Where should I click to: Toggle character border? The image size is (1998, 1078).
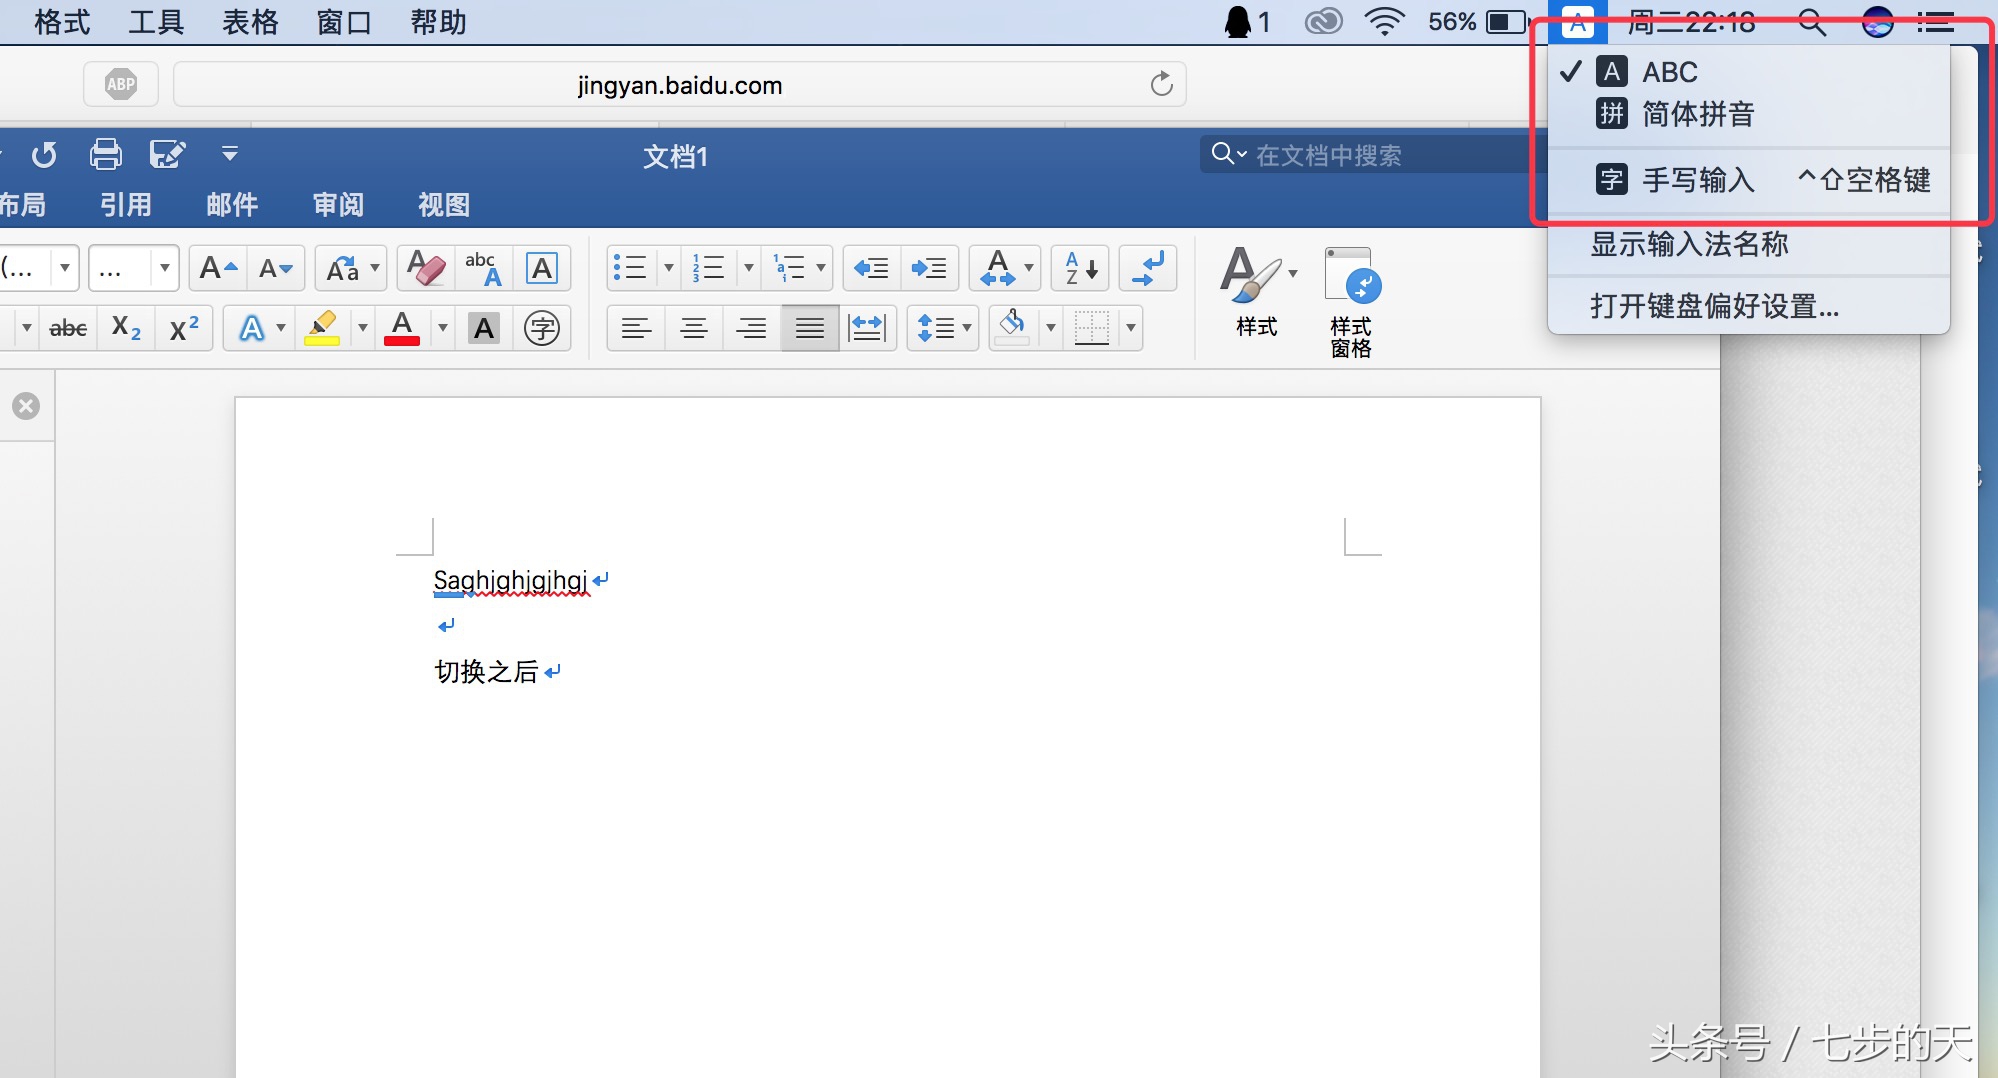coord(542,268)
